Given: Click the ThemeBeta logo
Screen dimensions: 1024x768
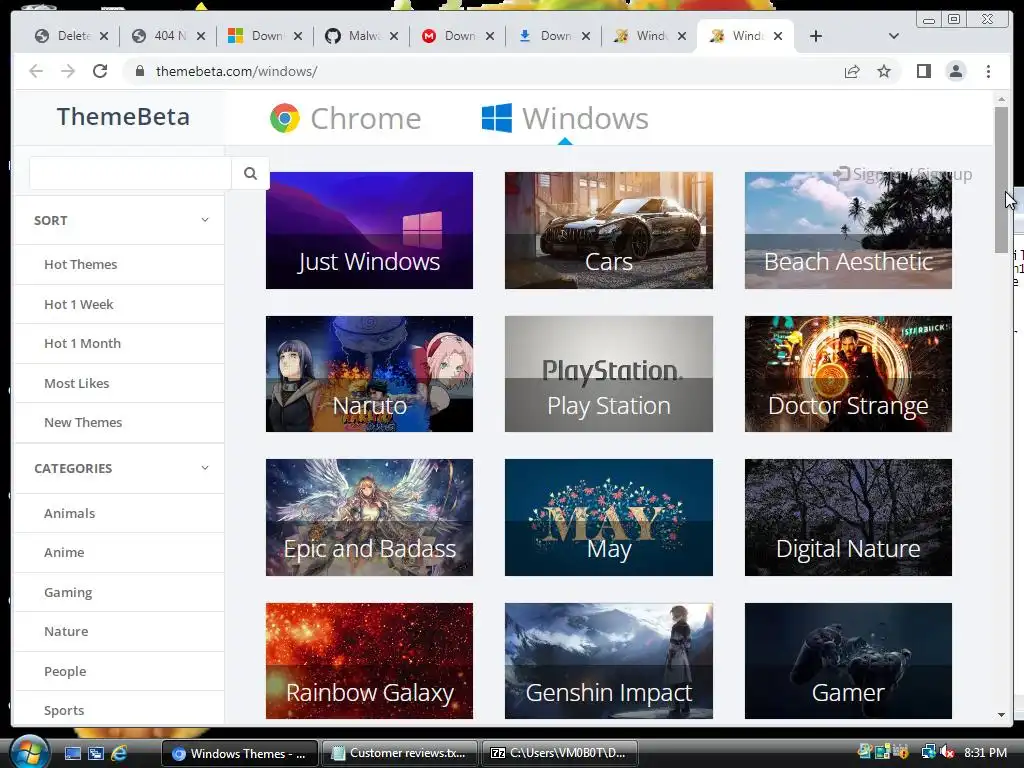Looking at the screenshot, I should click(x=123, y=117).
